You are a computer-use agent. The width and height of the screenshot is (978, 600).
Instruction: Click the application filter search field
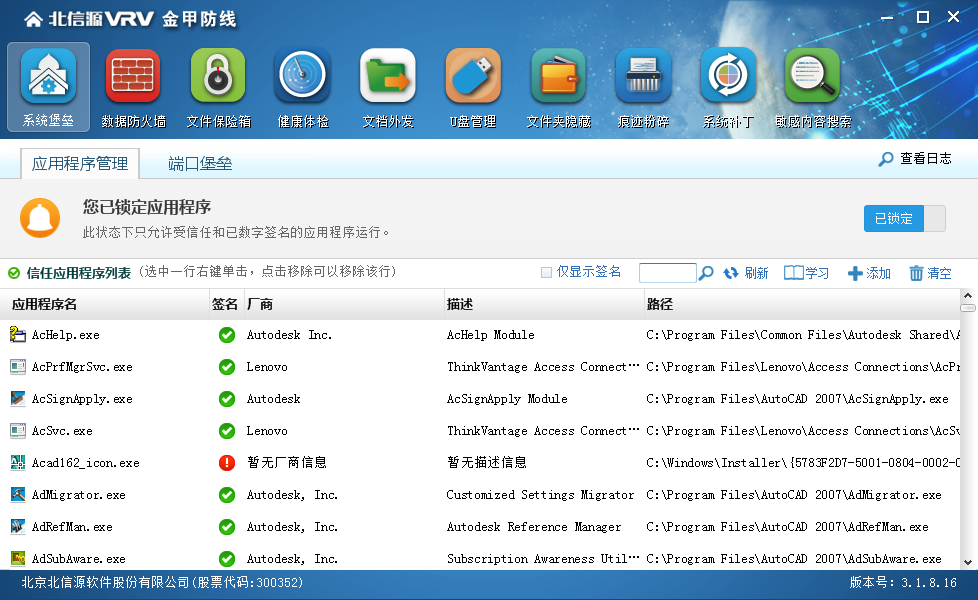[x=667, y=273]
